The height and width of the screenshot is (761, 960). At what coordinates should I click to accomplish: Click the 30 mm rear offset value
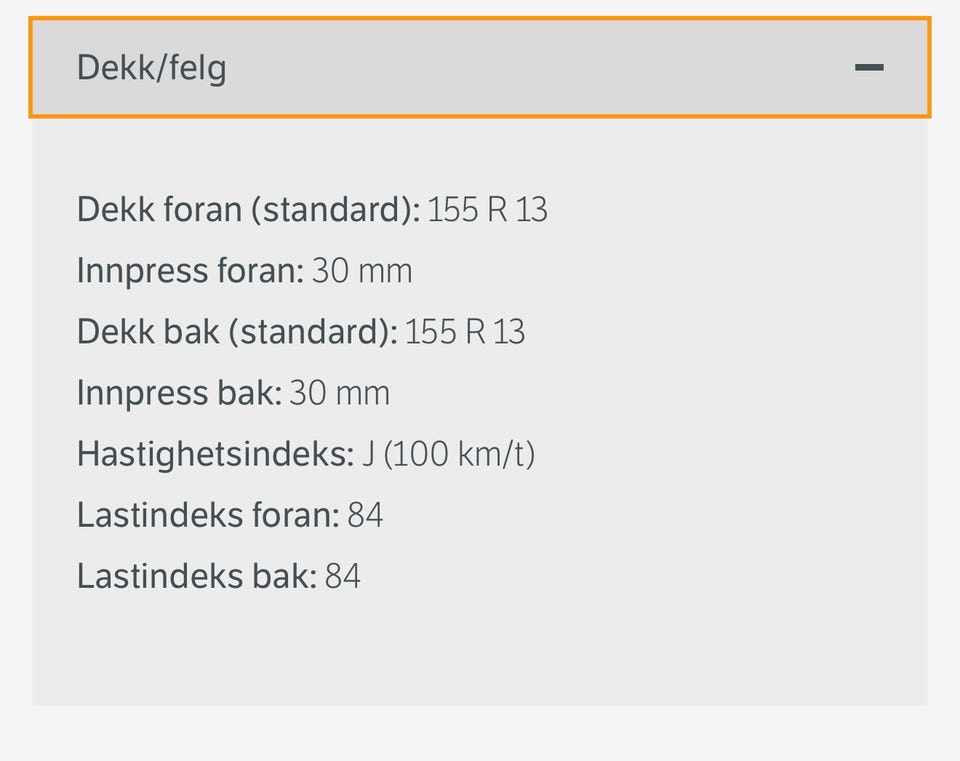point(339,393)
